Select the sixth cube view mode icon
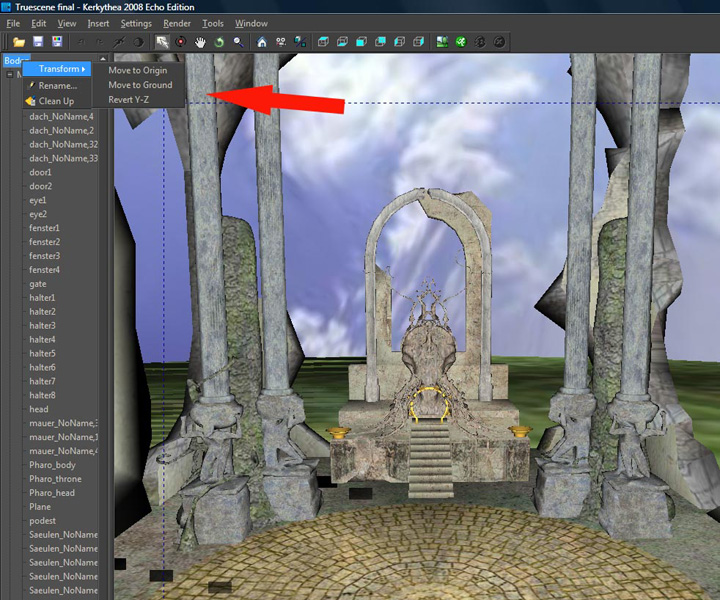The height and width of the screenshot is (600, 720). tap(418, 42)
